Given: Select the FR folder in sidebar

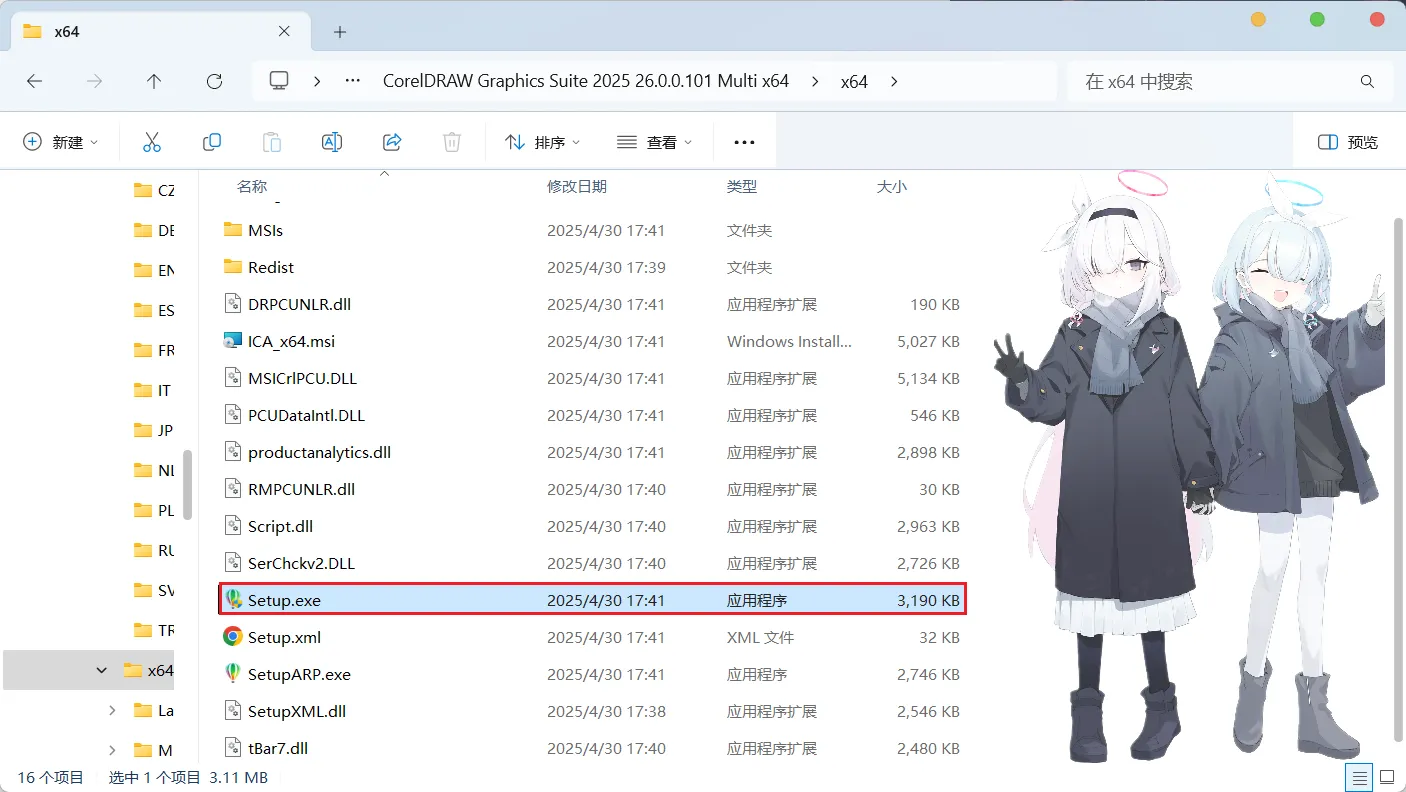Looking at the screenshot, I should [154, 350].
